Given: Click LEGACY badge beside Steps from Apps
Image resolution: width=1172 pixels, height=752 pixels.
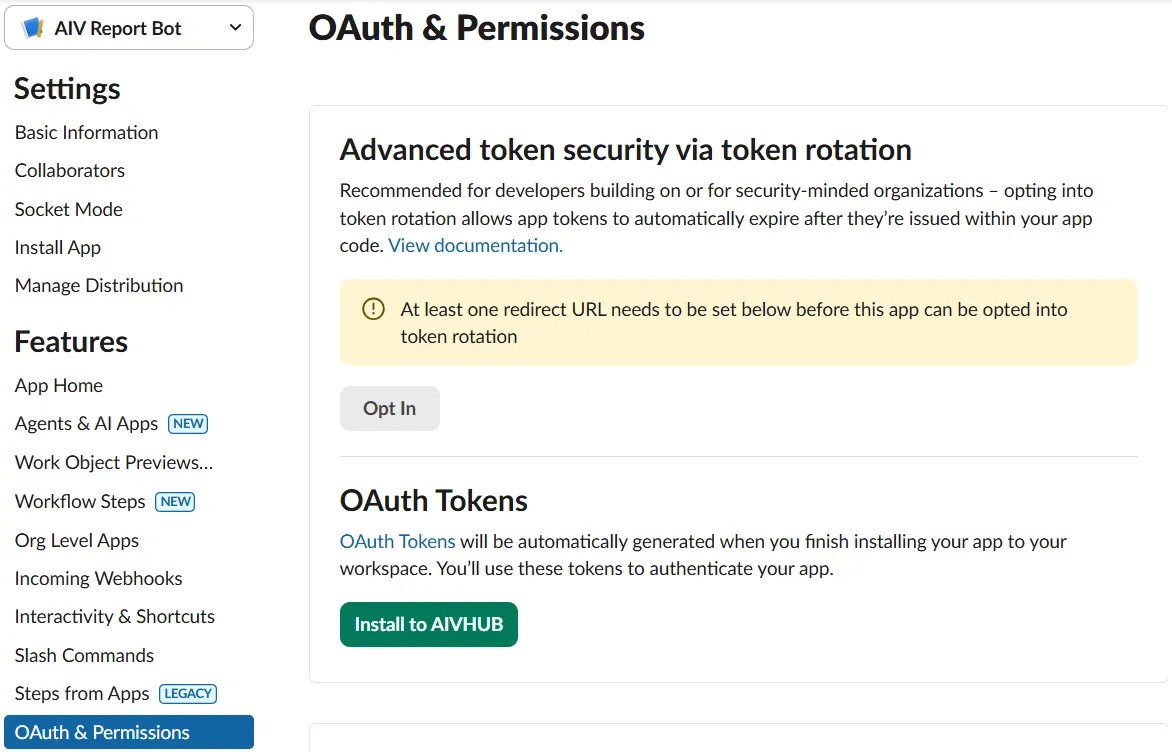Looking at the screenshot, I should (x=188, y=693).
